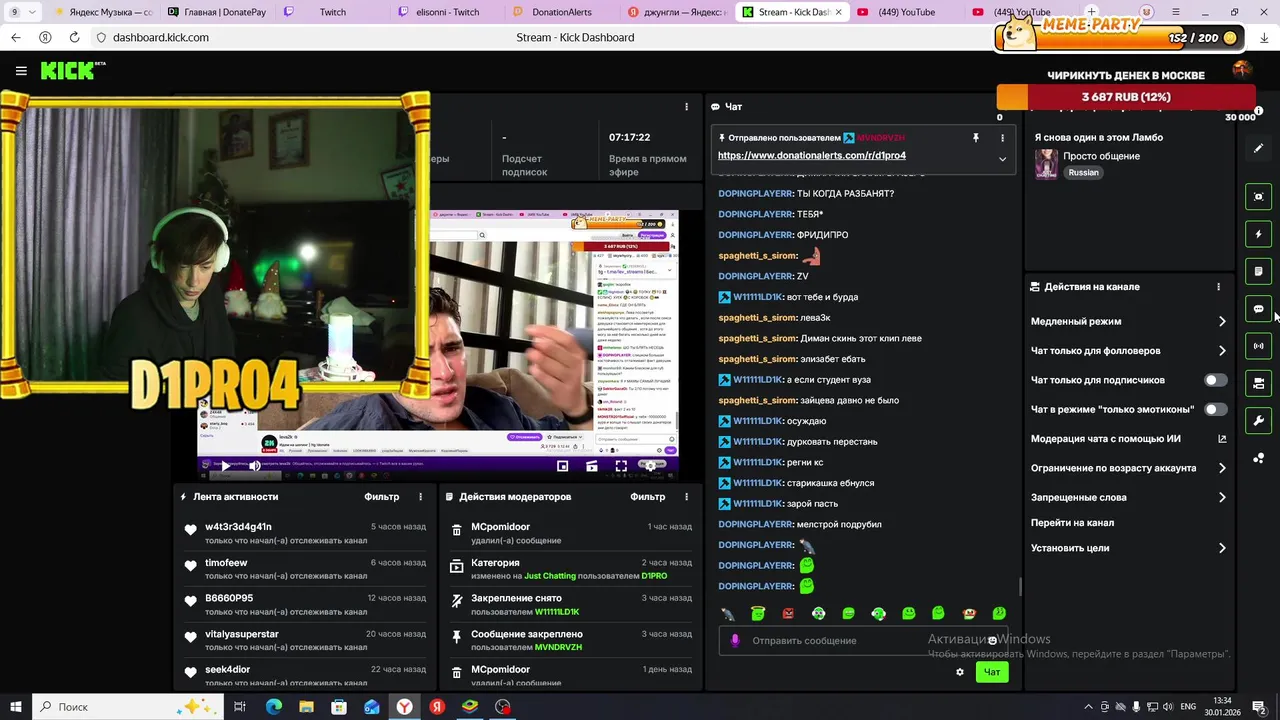Screen dimensions: 1280x720
Task: Click the chat scrollbar
Action: point(1020,586)
